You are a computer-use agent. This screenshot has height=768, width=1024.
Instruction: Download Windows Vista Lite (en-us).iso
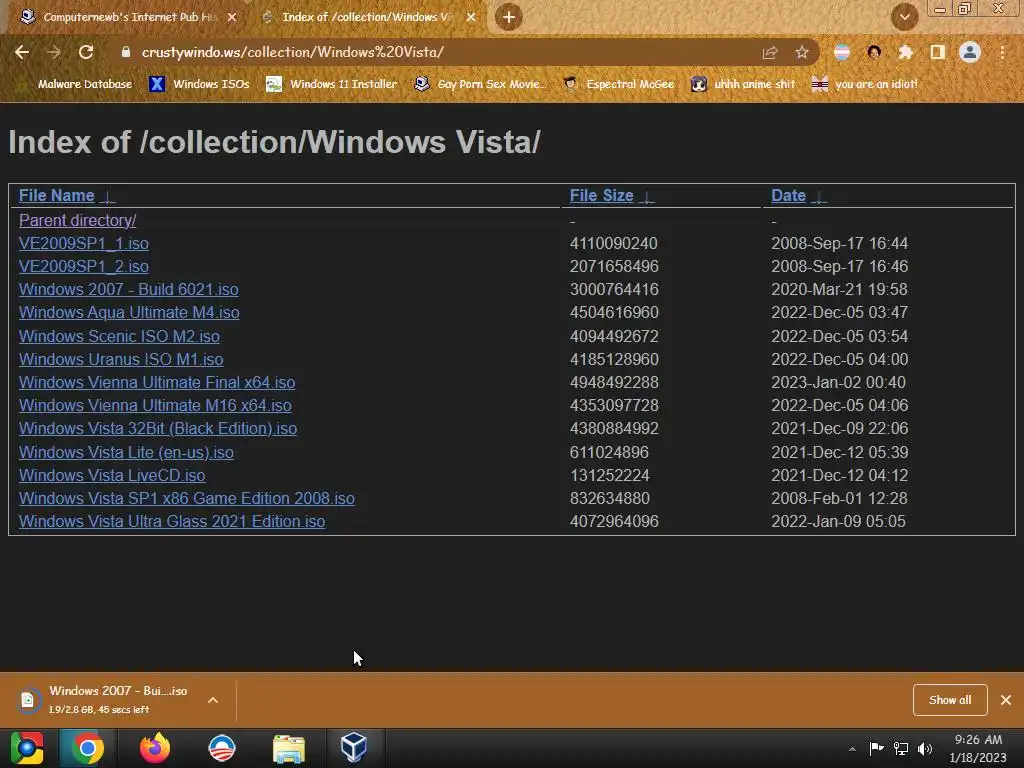(126, 452)
